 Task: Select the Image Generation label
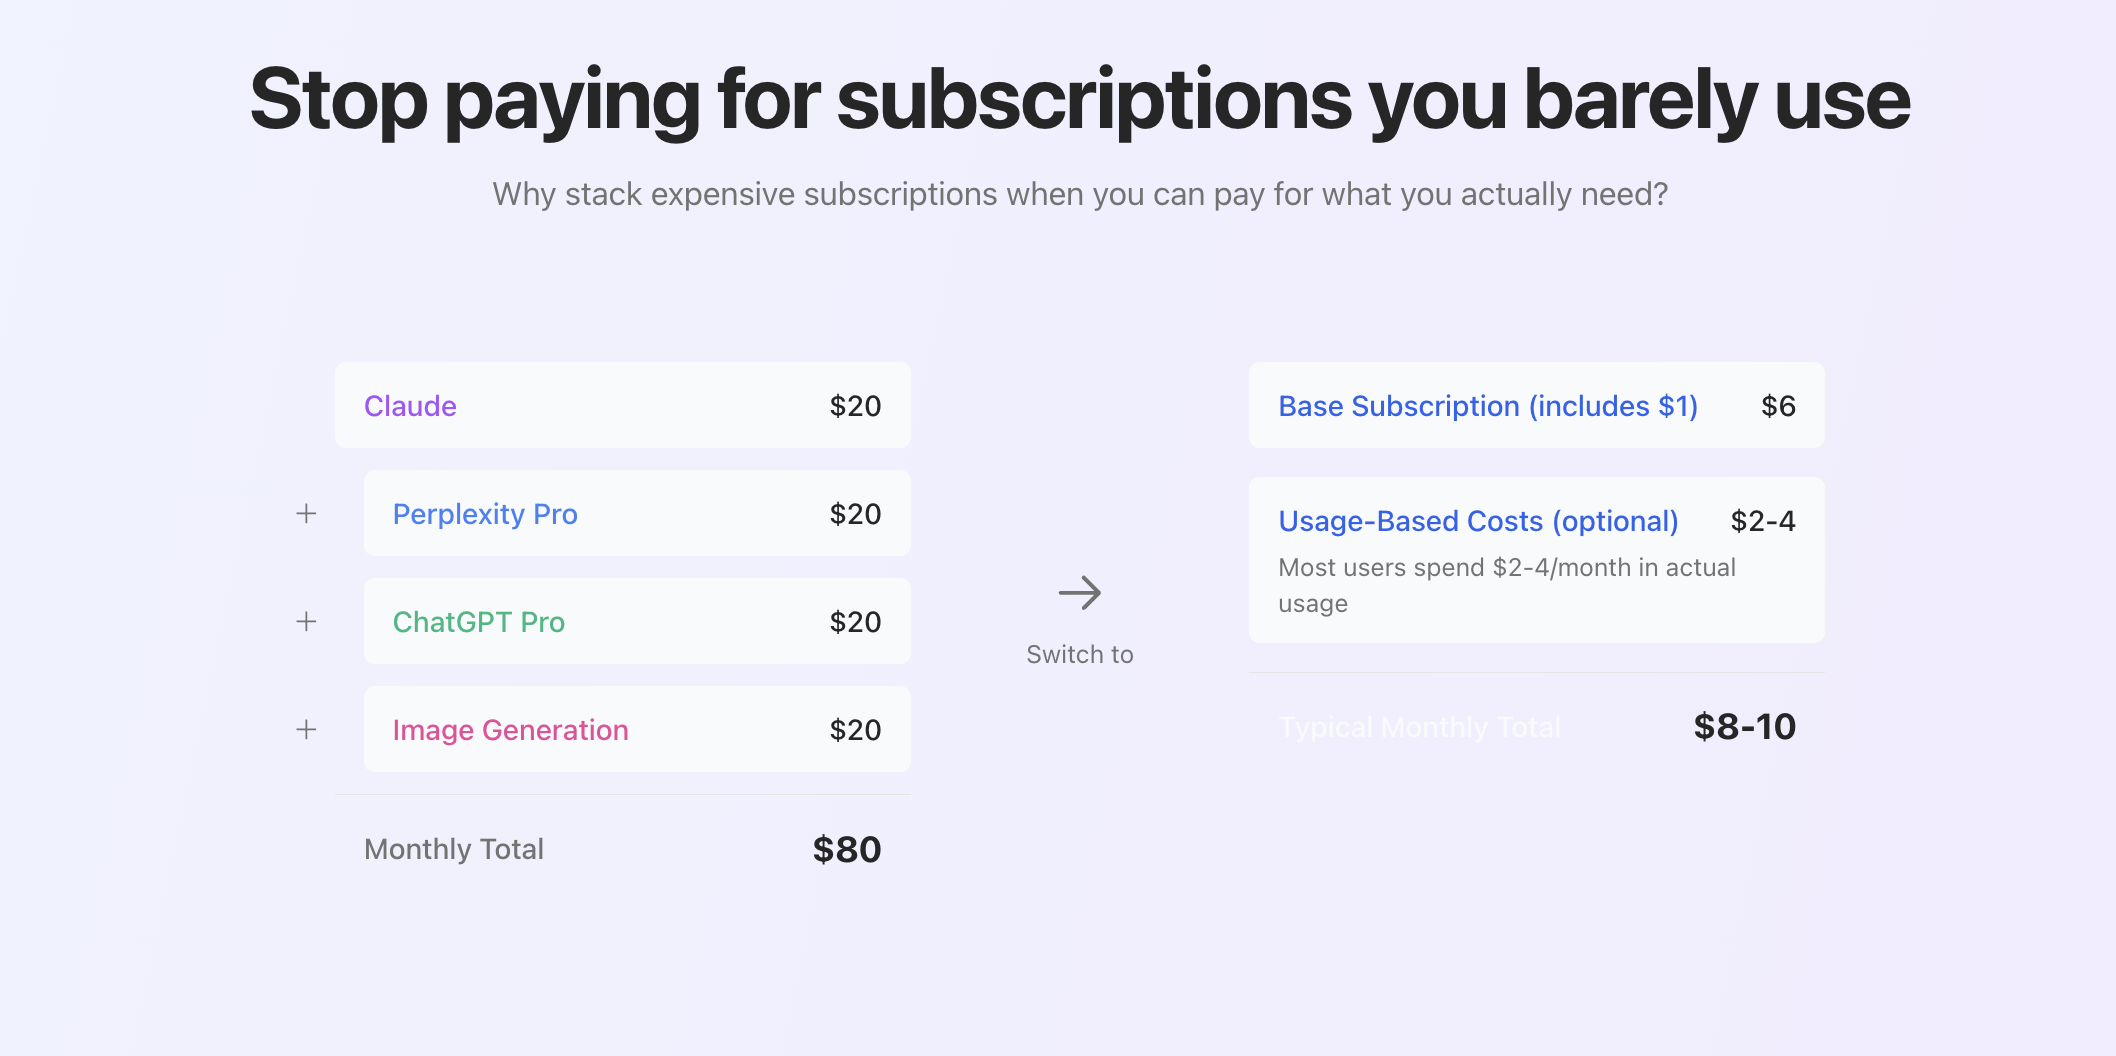point(511,730)
